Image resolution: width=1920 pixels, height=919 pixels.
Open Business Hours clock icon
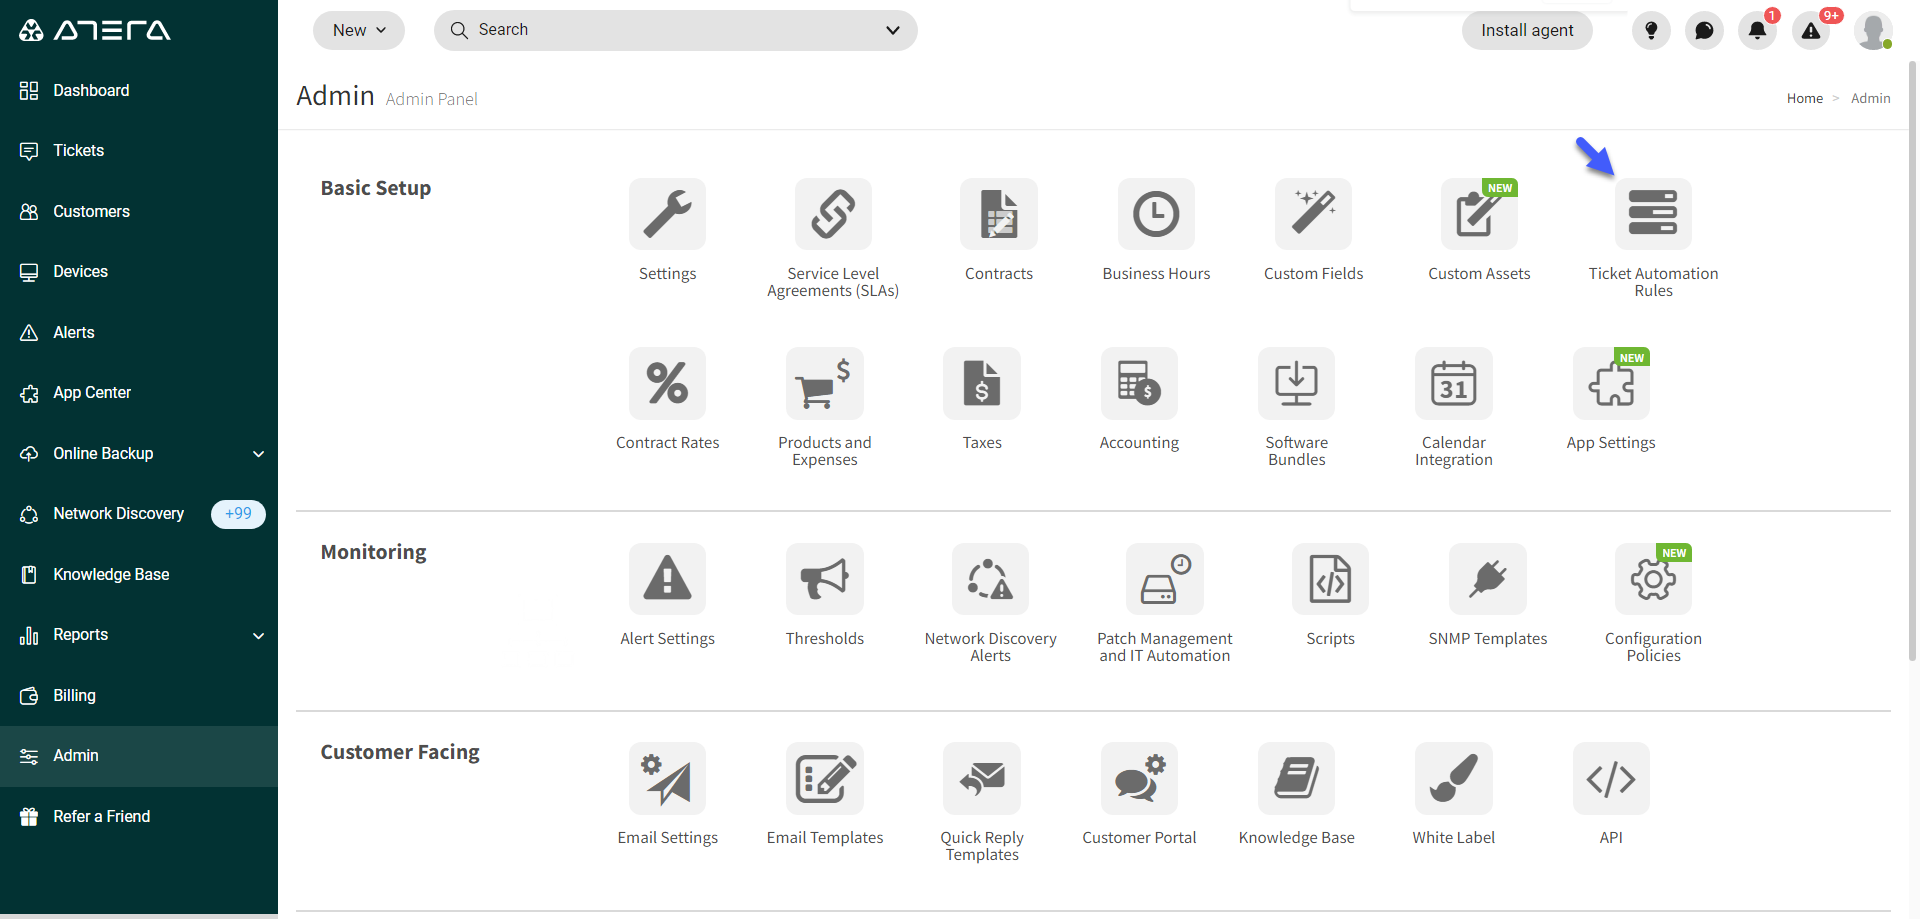click(1156, 214)
